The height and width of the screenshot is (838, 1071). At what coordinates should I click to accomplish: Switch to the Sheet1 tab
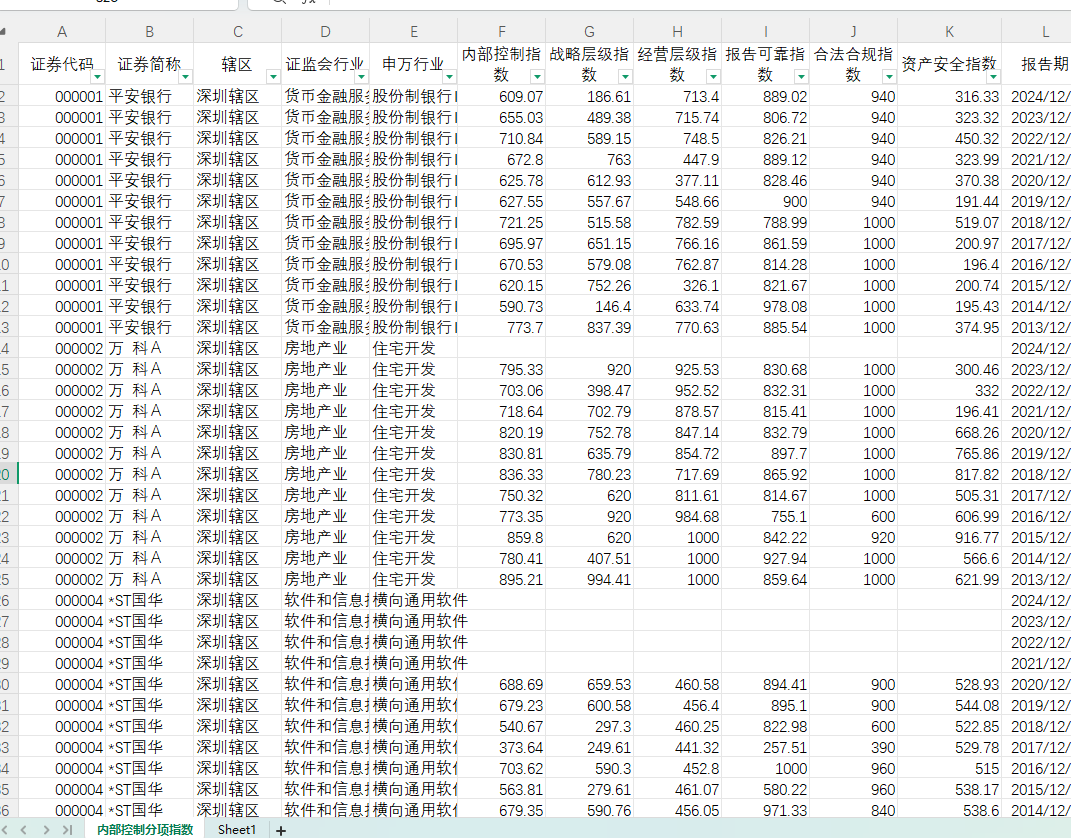(236, 830)
